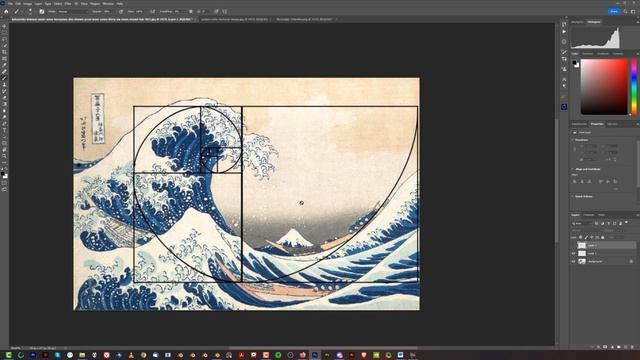Screen dimensions: 640x360
Task: Select the Pen tool
Action: click(x=4, y=123)
